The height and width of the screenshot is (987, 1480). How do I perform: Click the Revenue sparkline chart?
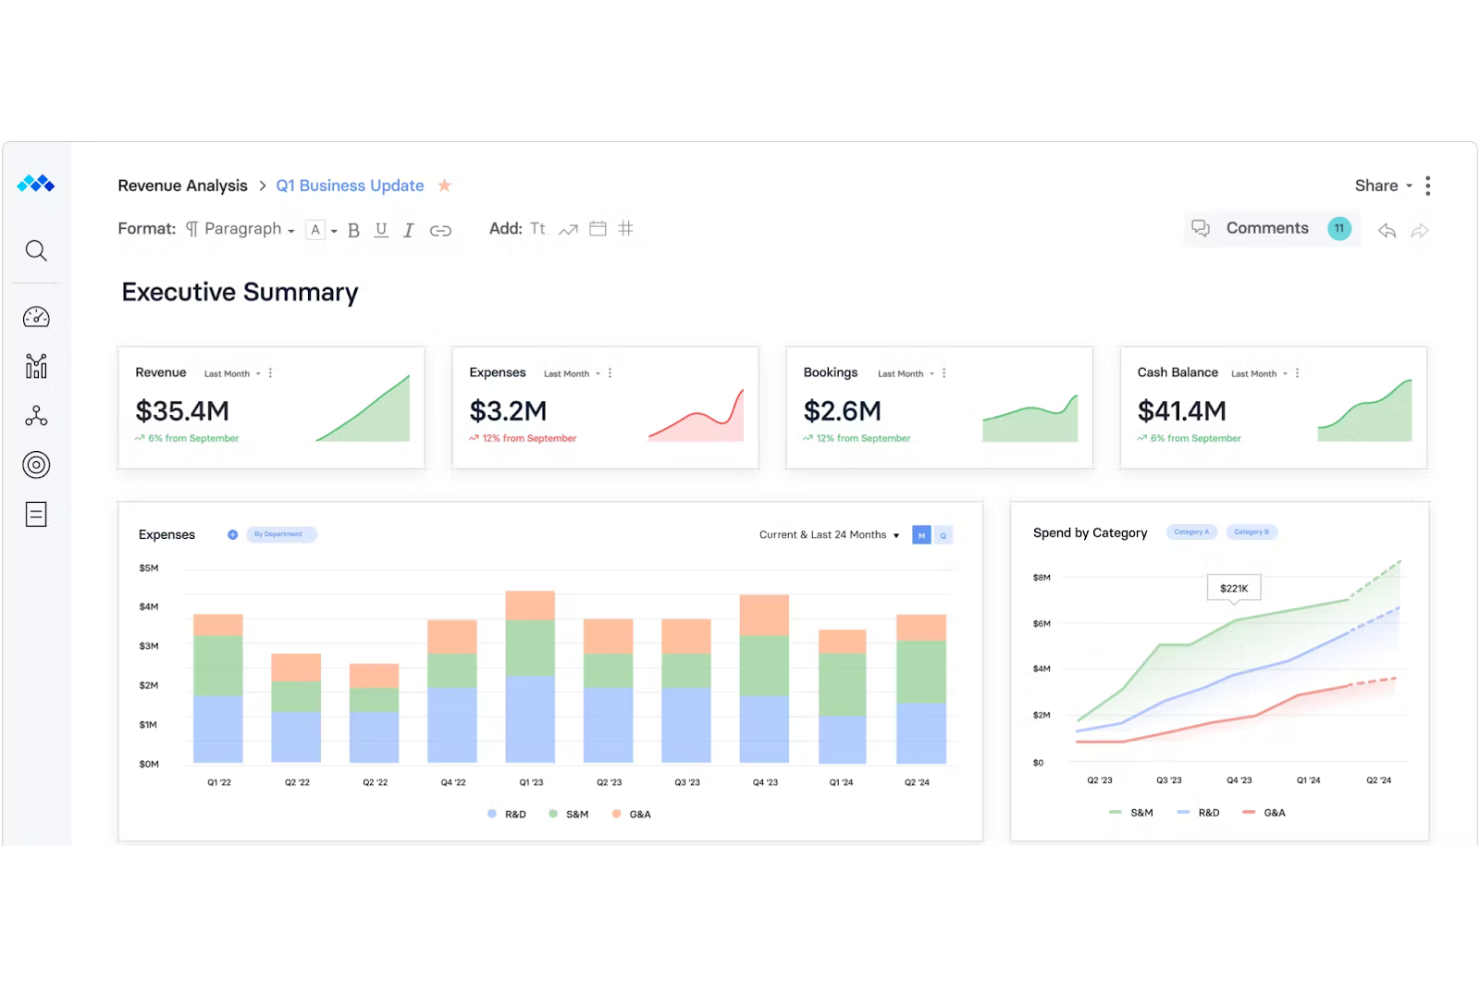(x=363, y=408)
